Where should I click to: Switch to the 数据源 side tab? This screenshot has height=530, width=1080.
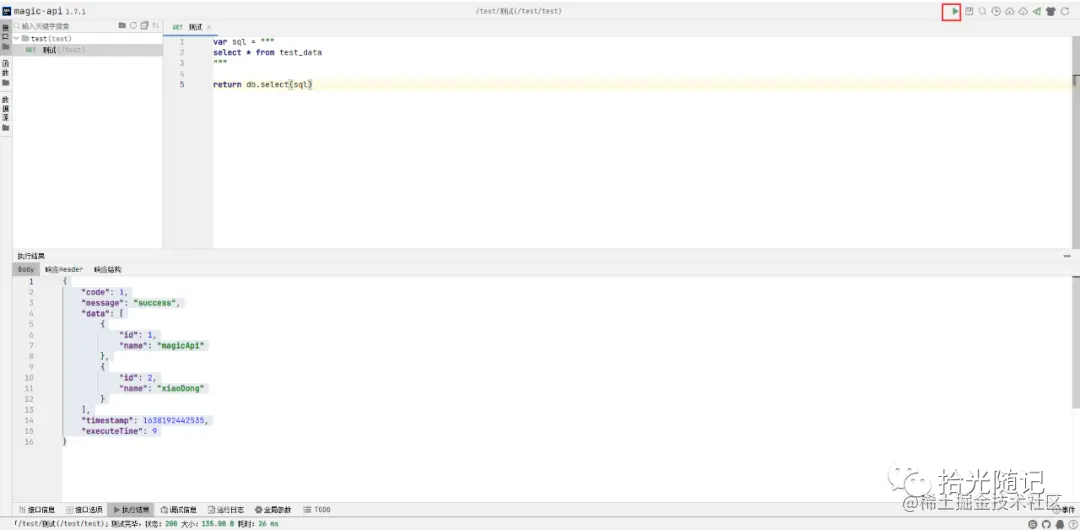[6, 113]
